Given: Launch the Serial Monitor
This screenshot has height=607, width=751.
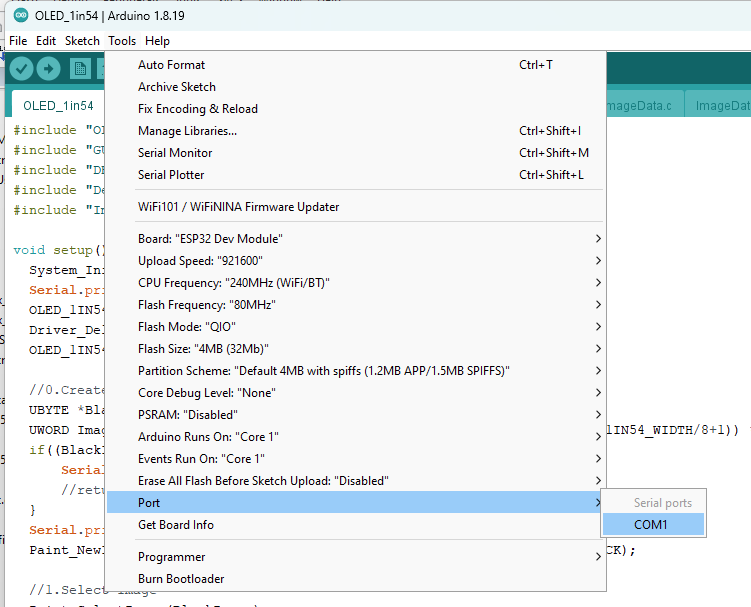Looking at the screenshot, I should click(x=356, y=153).
